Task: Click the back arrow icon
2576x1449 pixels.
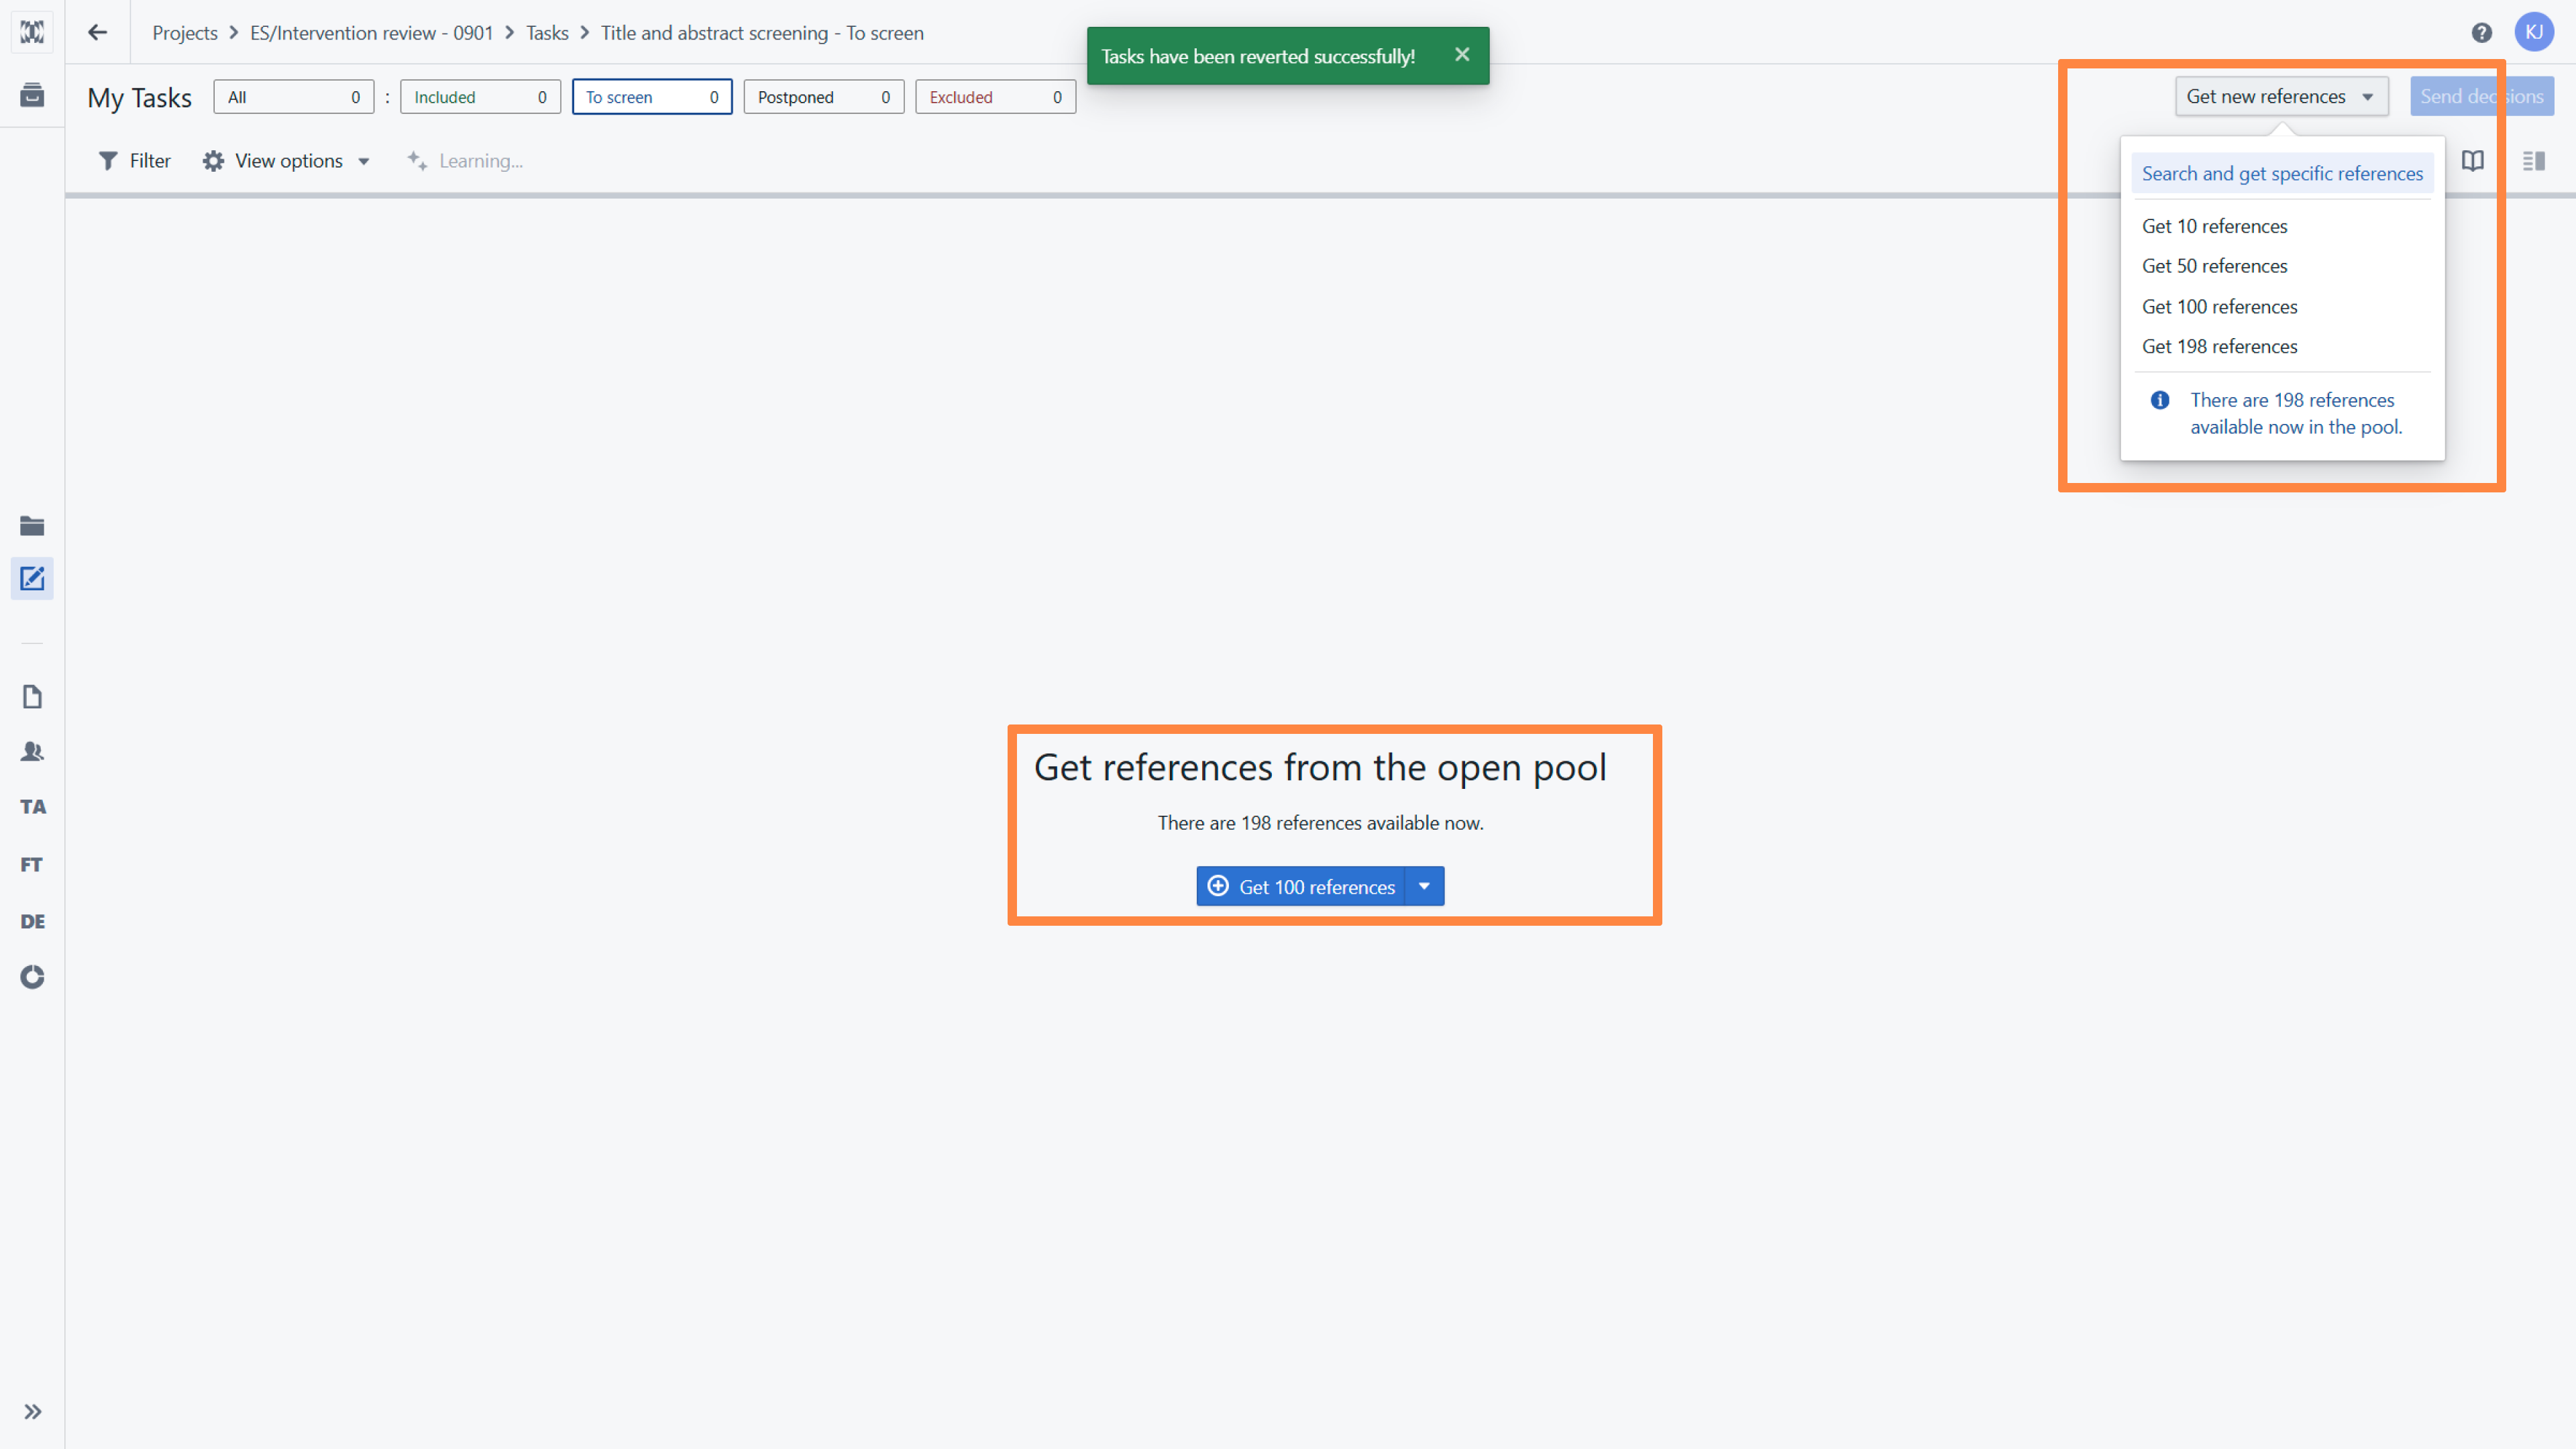Action: click(x=97, y=32)
